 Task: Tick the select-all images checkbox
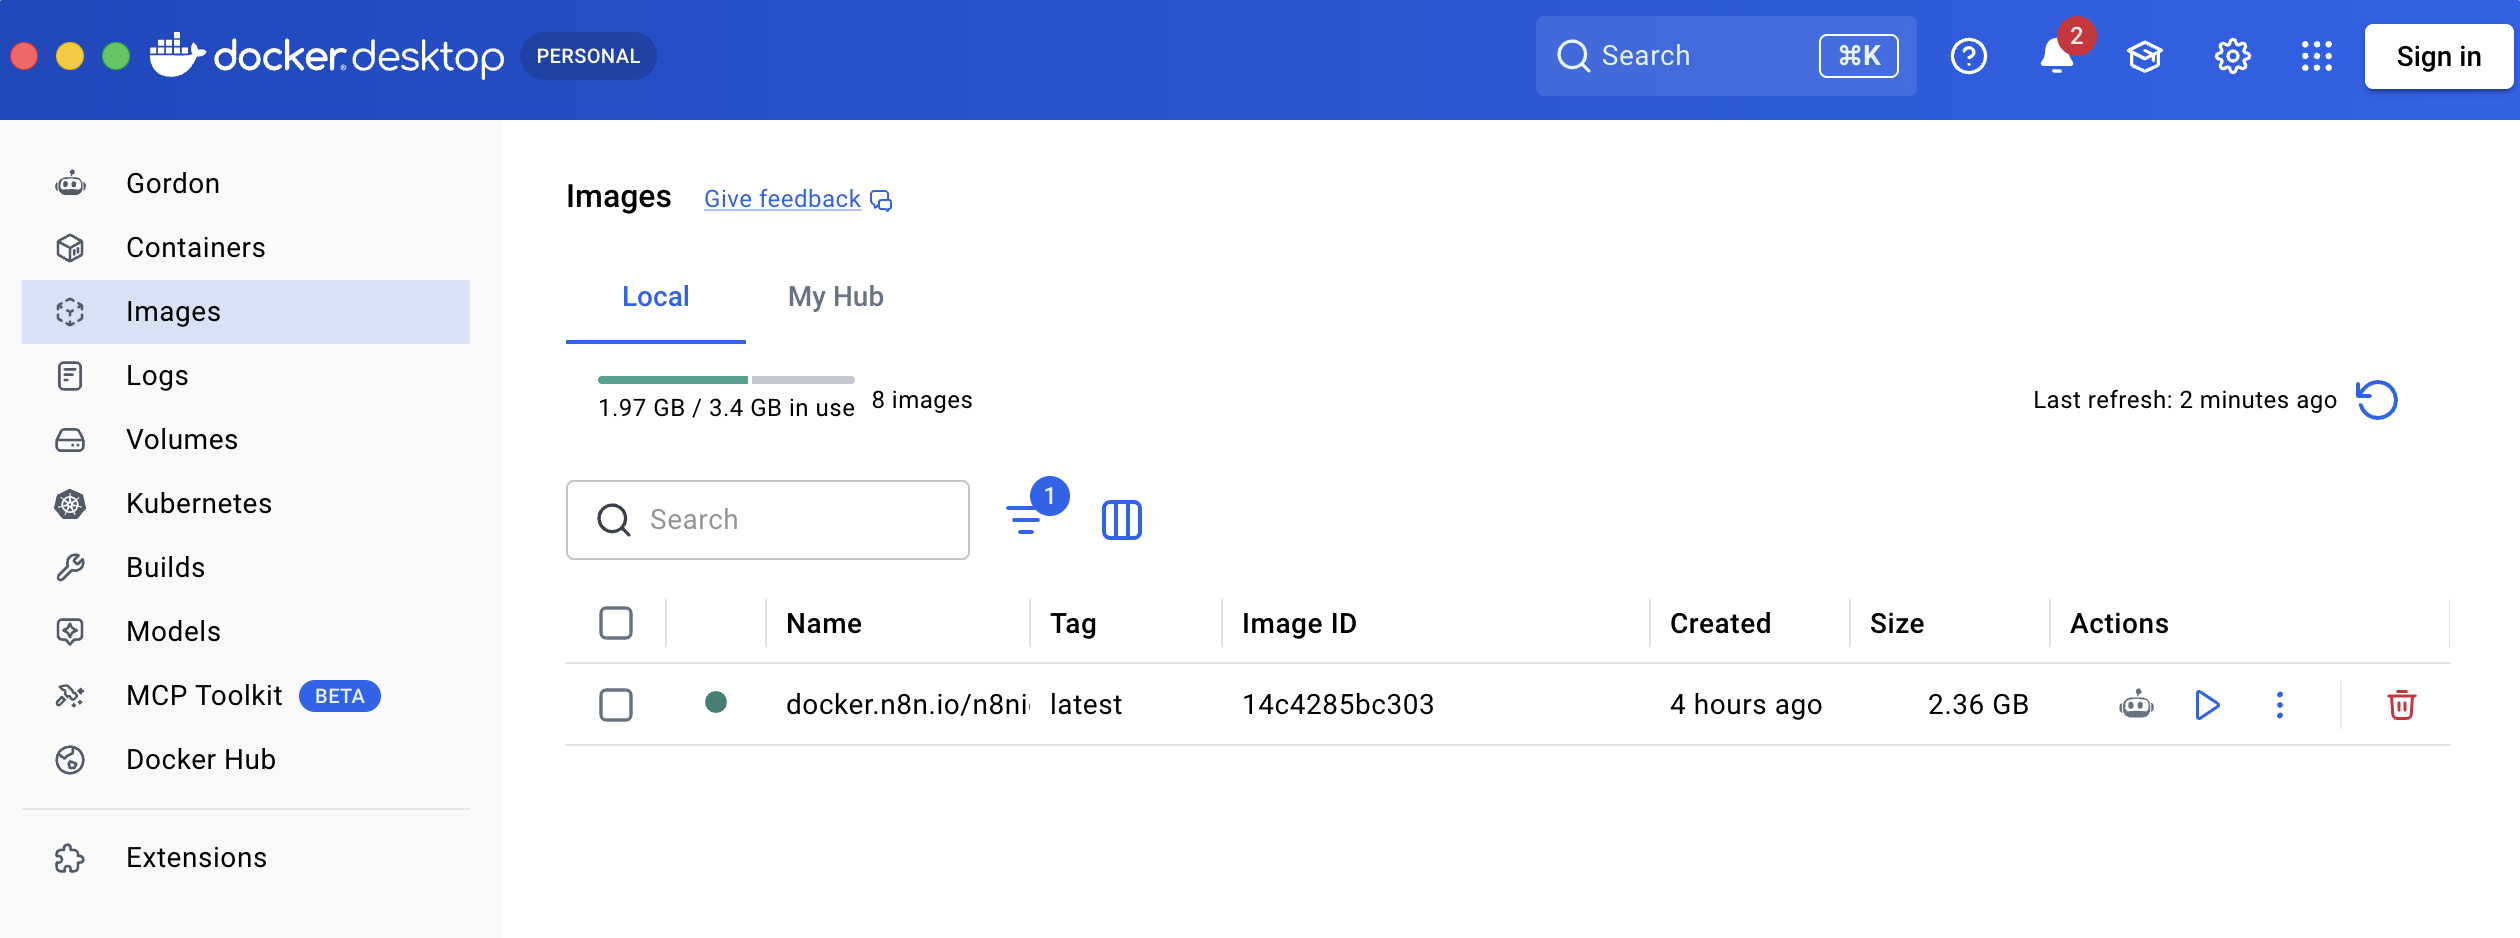pyautogui.click(x=616, y=623)
